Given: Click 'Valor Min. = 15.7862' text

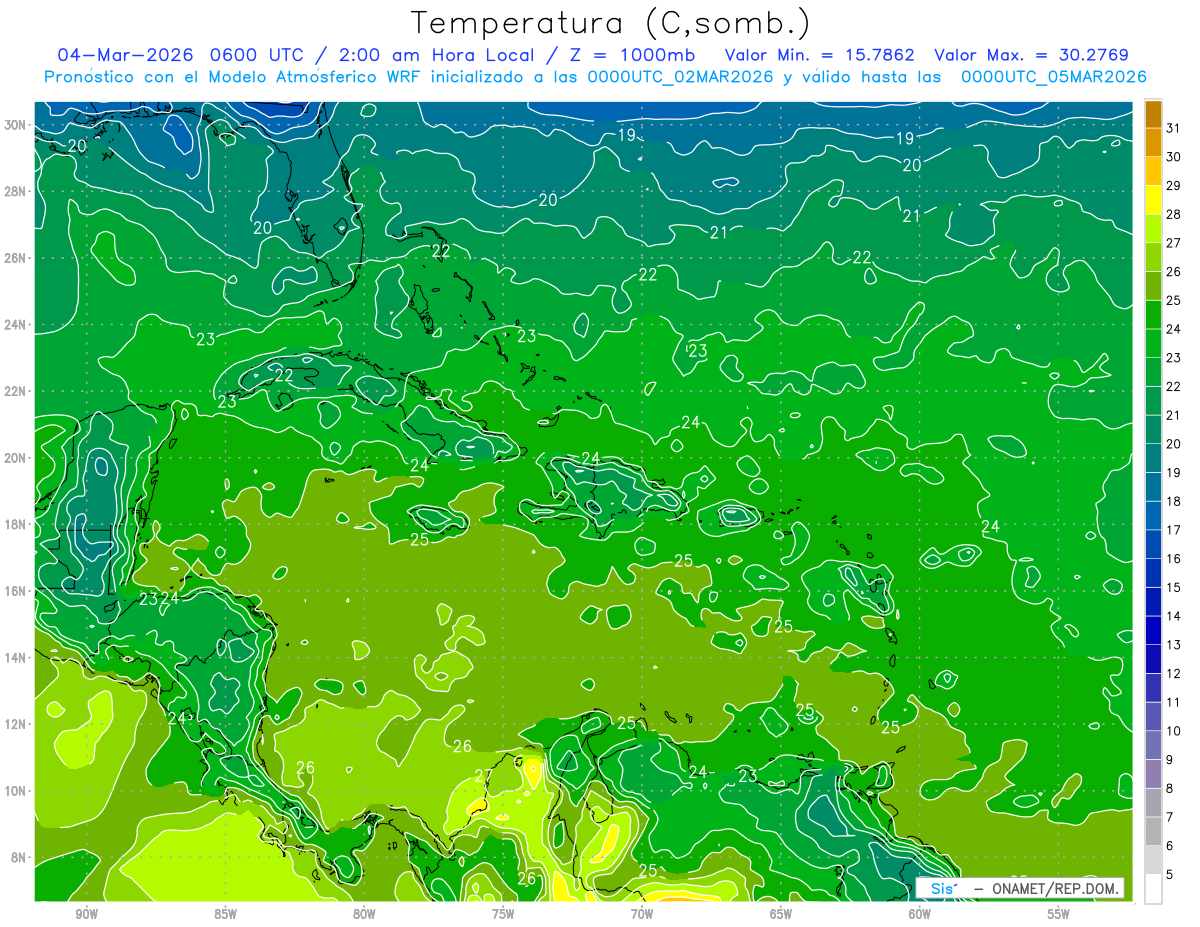Looking at the screenshot, I should tap(819, 55).
